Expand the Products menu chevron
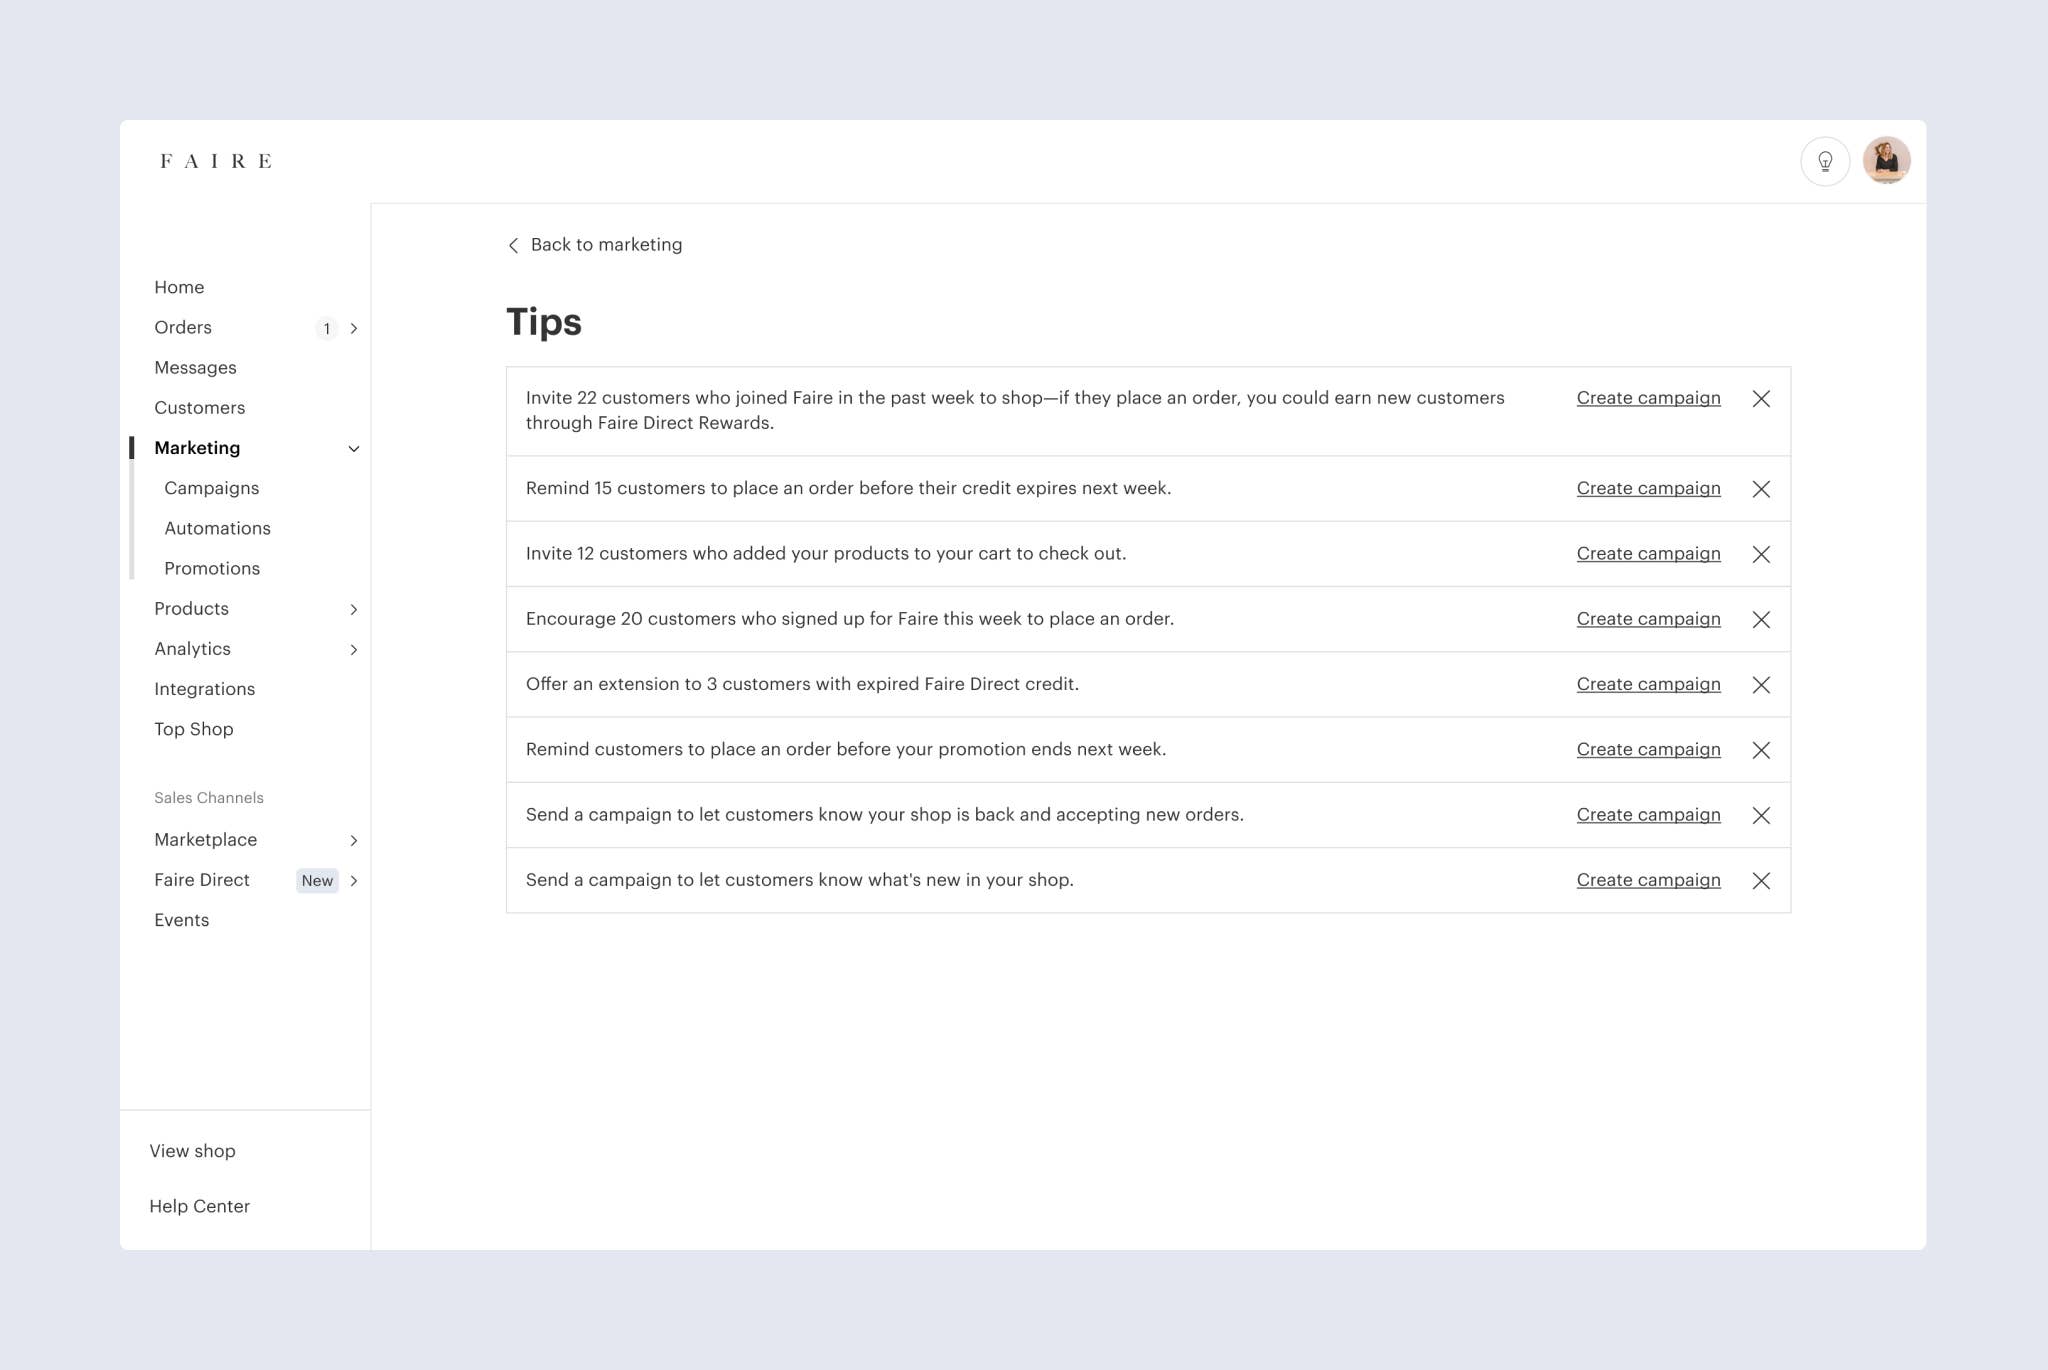2048x1370 pixels. tap(353, 609)
